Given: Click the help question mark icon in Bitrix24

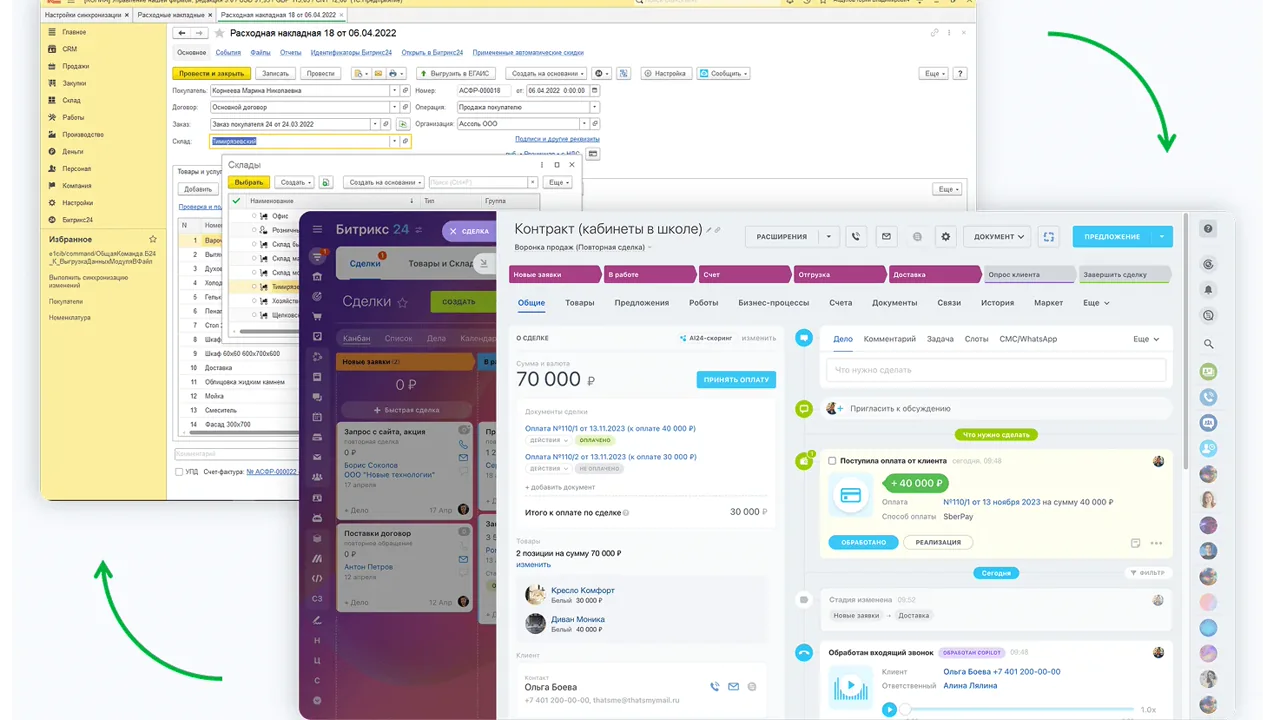Looking at the screenshot, I should pos(1209,229).
